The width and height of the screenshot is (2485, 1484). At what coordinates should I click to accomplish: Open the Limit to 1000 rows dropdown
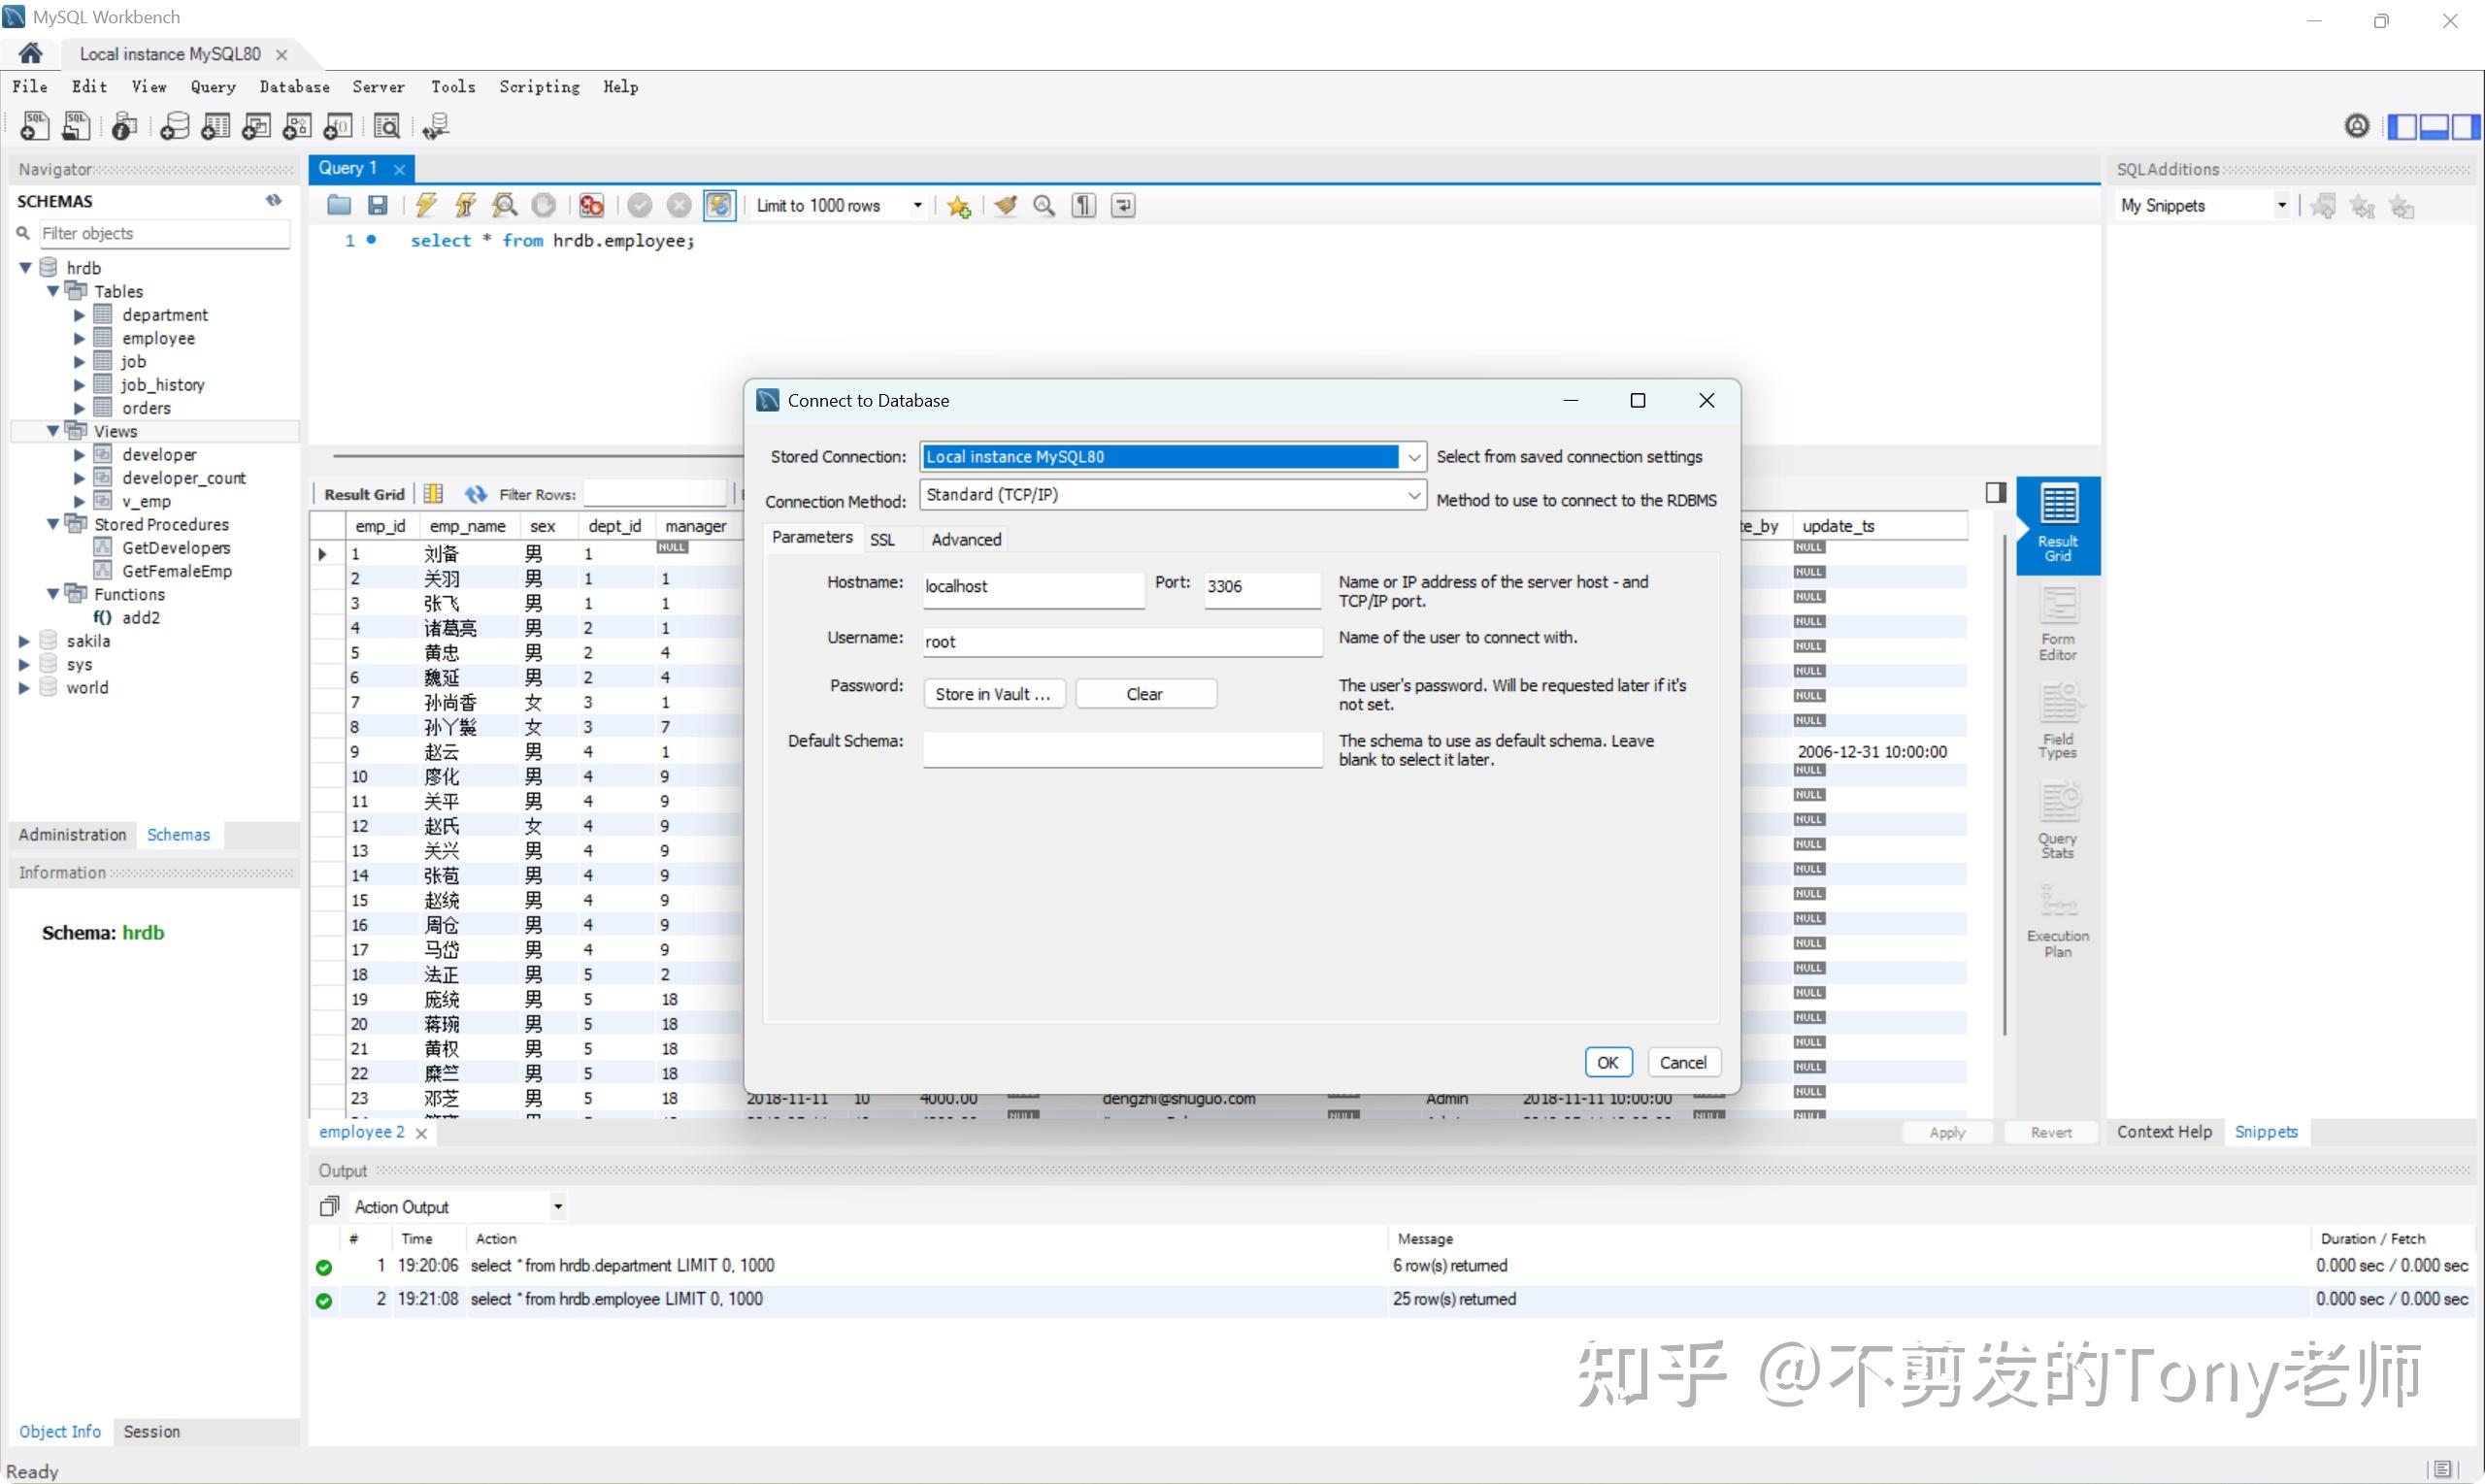pos(917,206)
